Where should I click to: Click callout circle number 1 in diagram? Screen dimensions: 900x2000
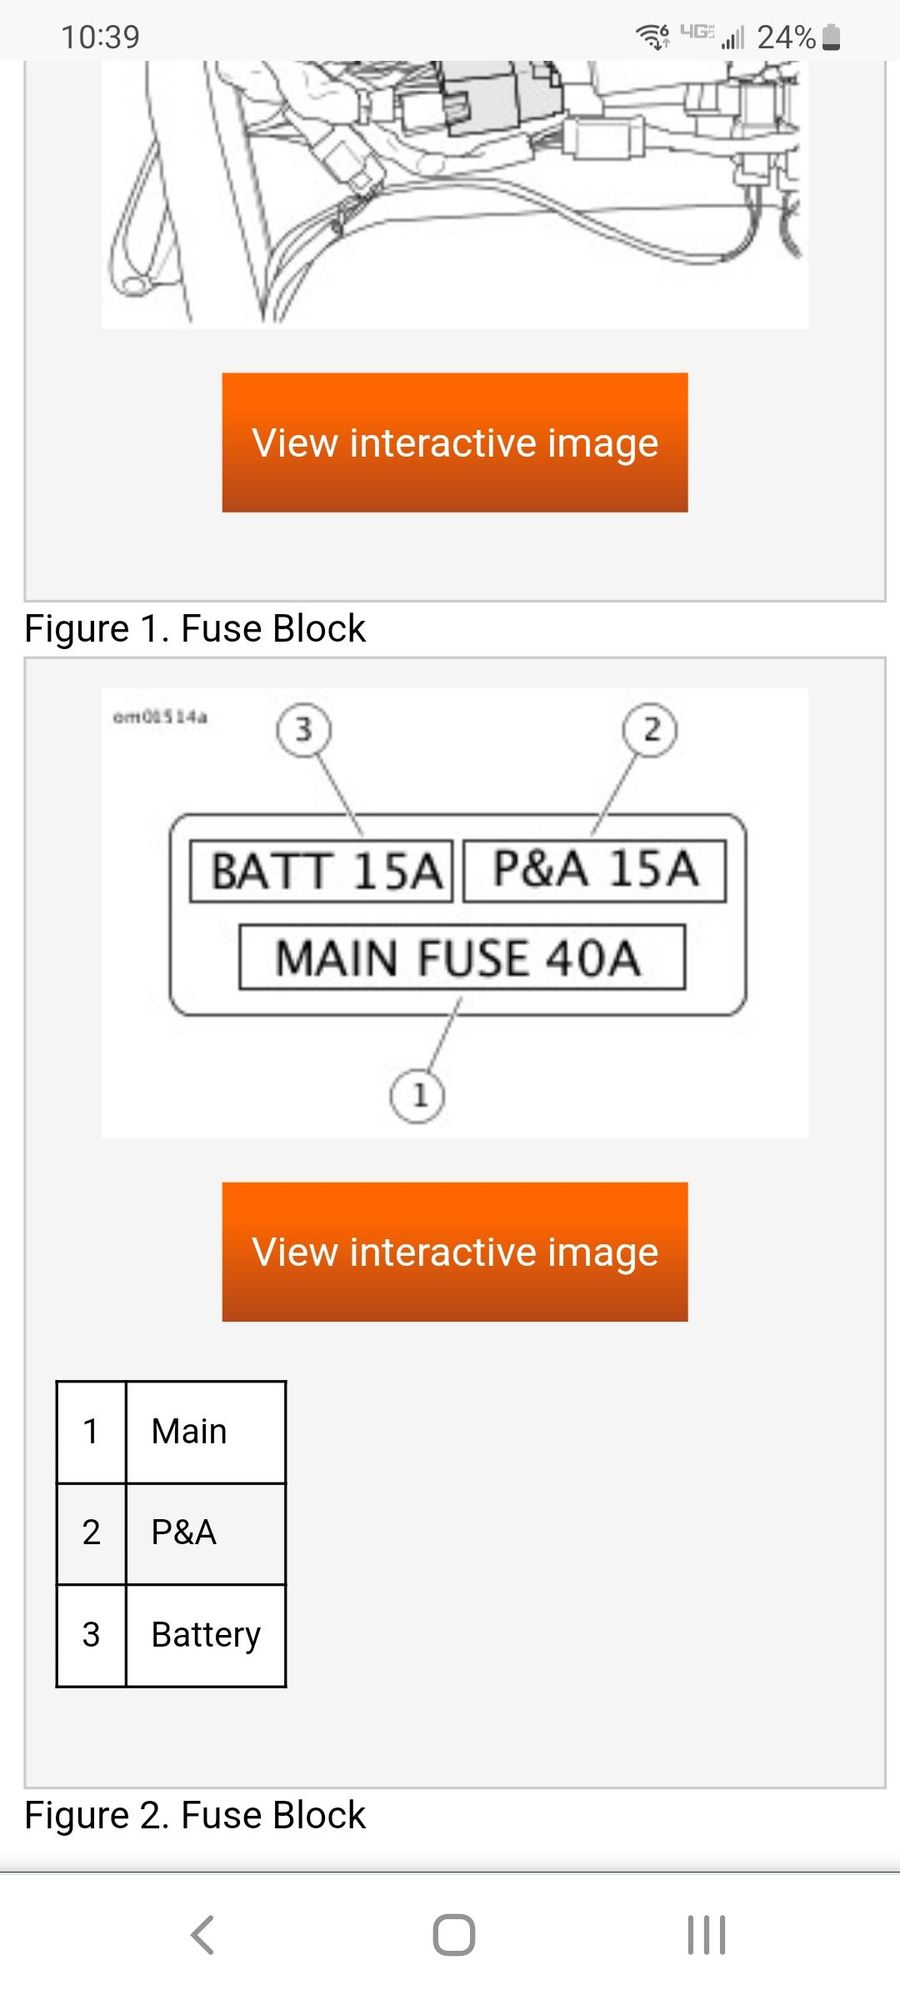coord(418,1095)
